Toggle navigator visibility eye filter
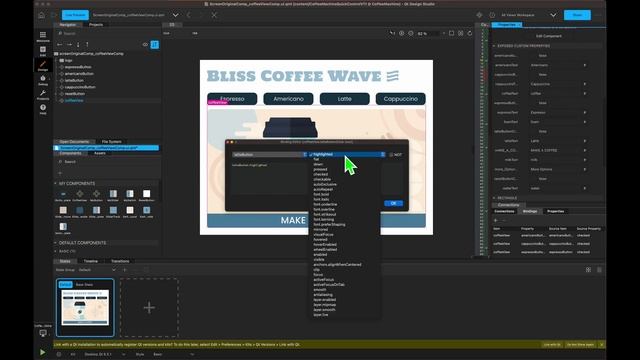This screenshot has width=640, height=360. tap(145, 44)
